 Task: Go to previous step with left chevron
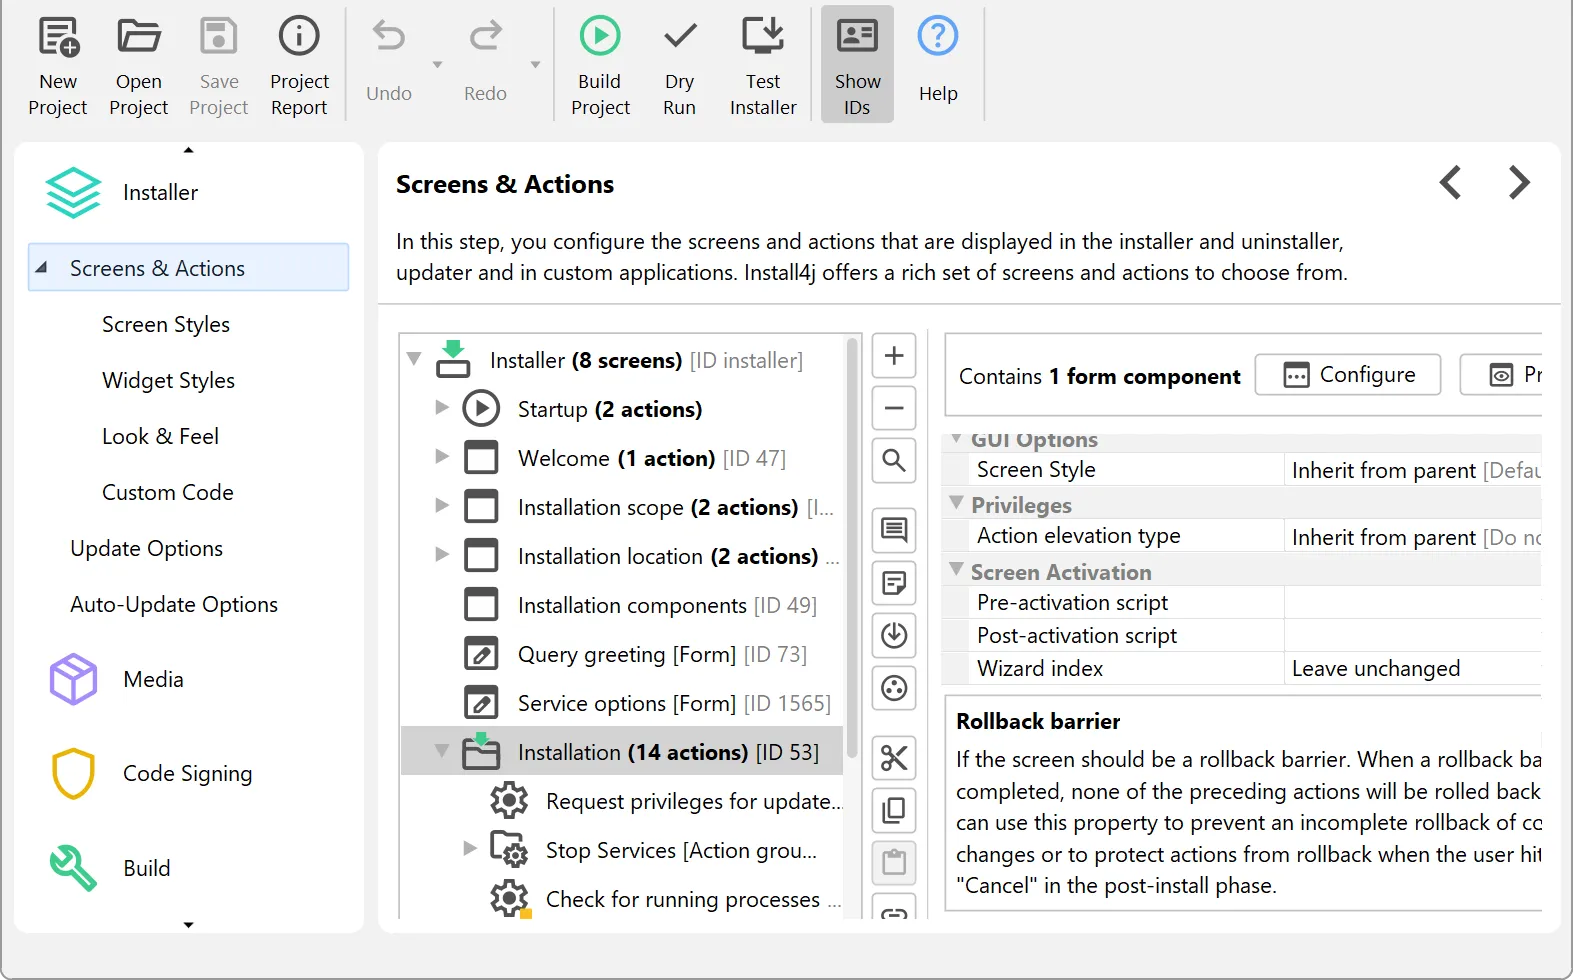click(x=1450, y=182)
